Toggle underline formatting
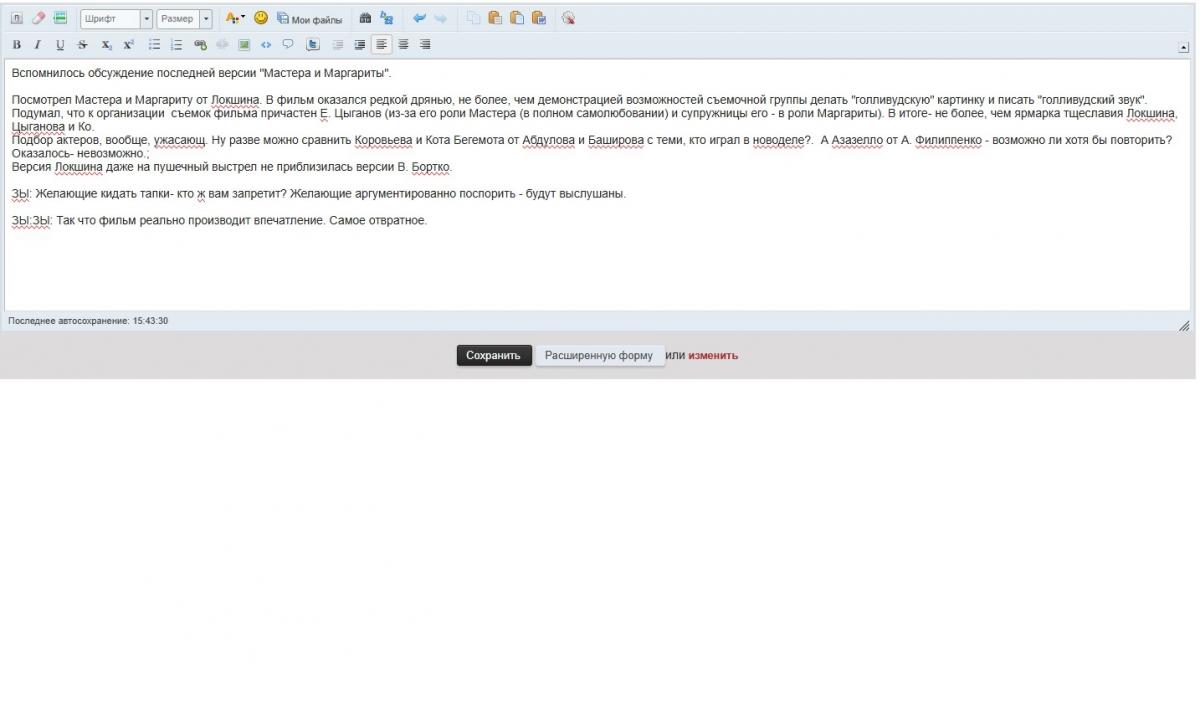 (x=60, y=45)
